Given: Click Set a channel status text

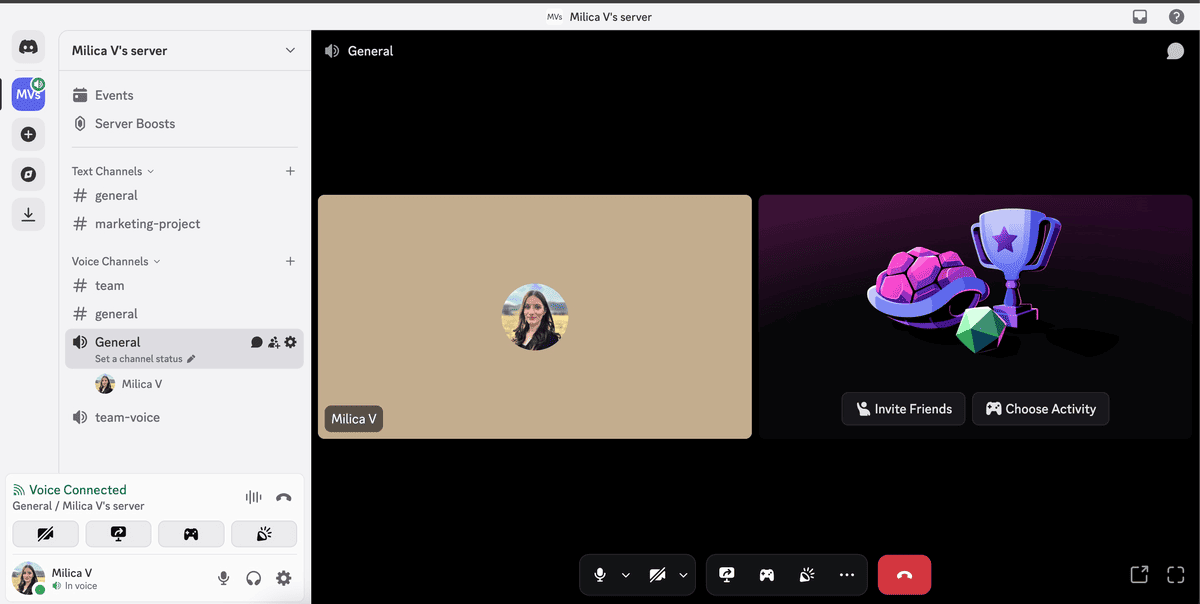Looking at the screenshot, I should point(139,359).
